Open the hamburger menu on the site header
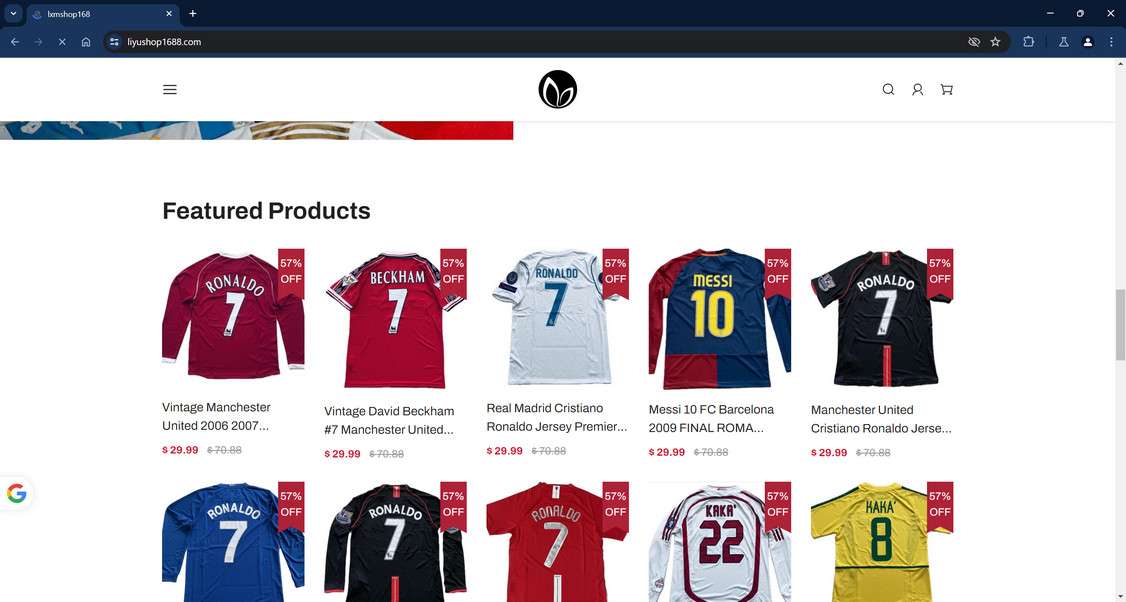 point(169,90)
